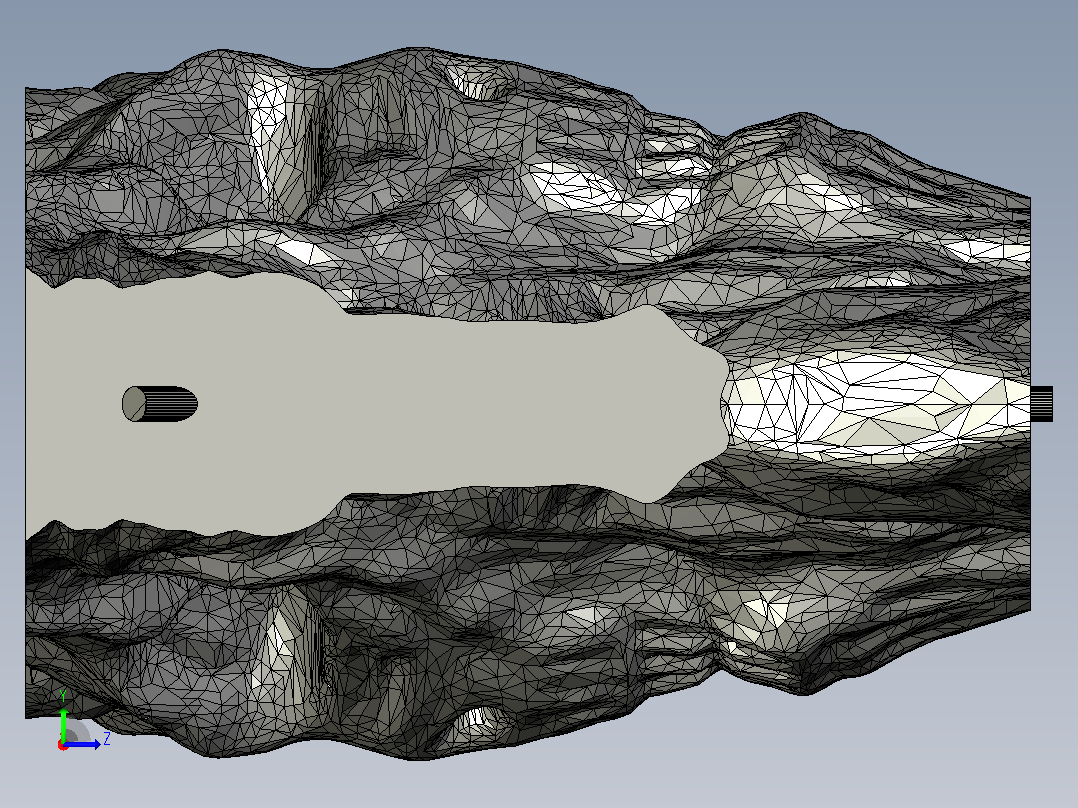Click the blue Z axis arrow of the triad
The image size is (1078, 808).
82,744
